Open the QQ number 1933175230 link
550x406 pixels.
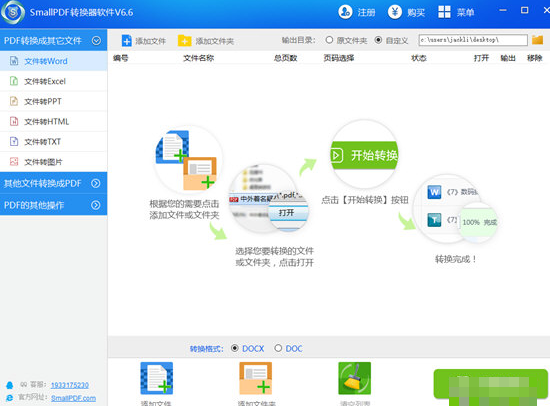coord(69,385)
